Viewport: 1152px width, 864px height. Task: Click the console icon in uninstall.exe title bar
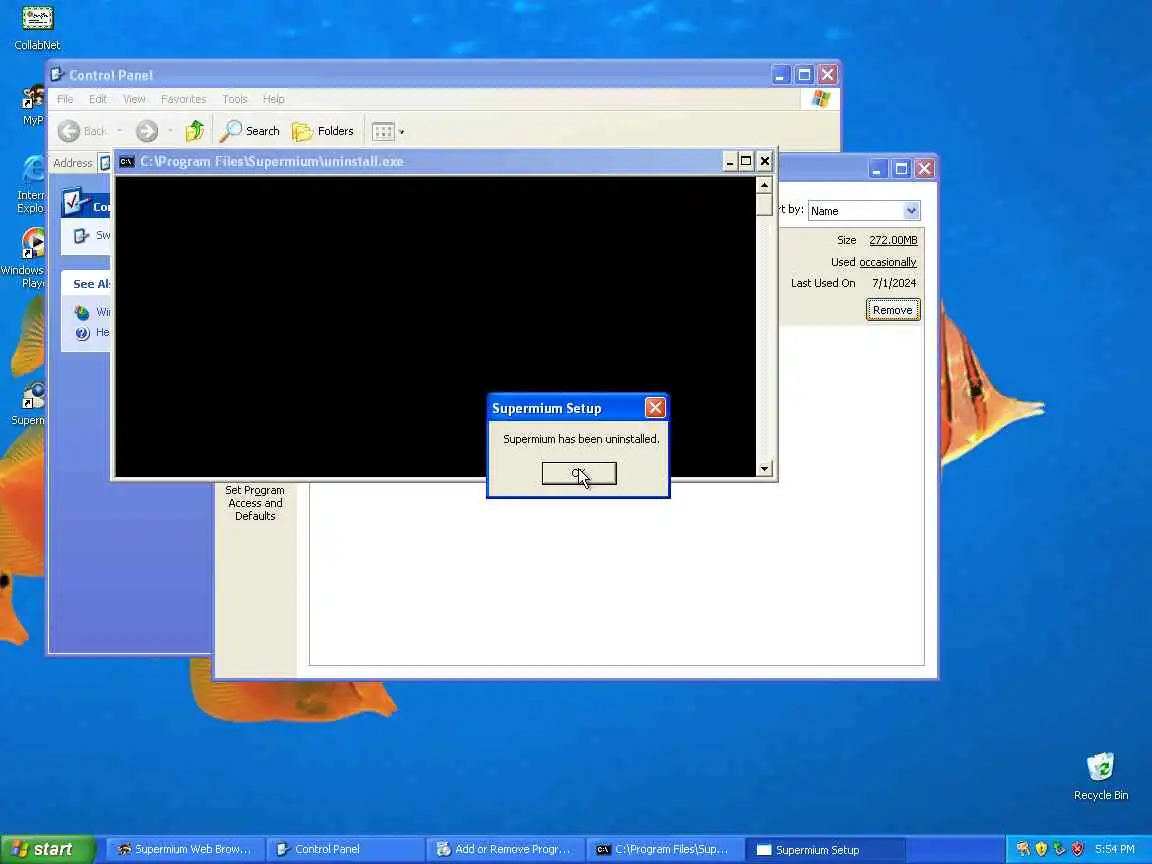tap(126, 162)
